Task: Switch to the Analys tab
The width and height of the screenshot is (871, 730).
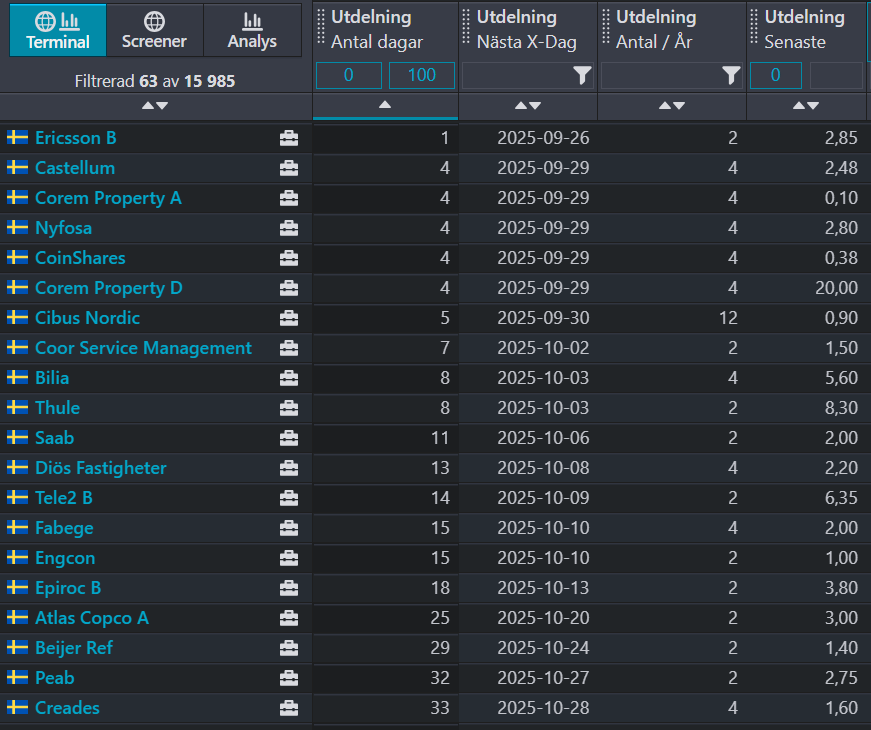Action: (252, 31)
